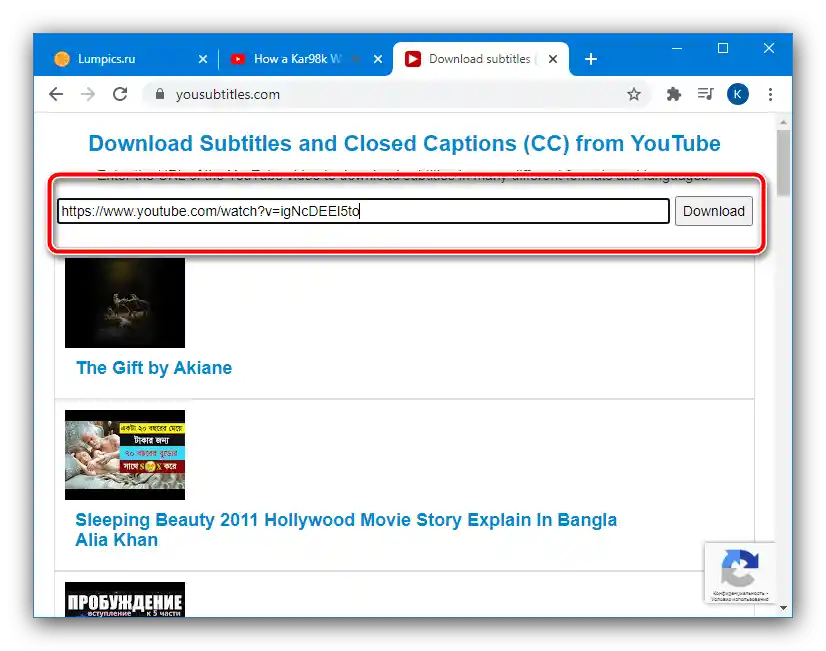Open the extensions puzzle icon
Viewport: 826px width, 651px height.
(673, 94)
